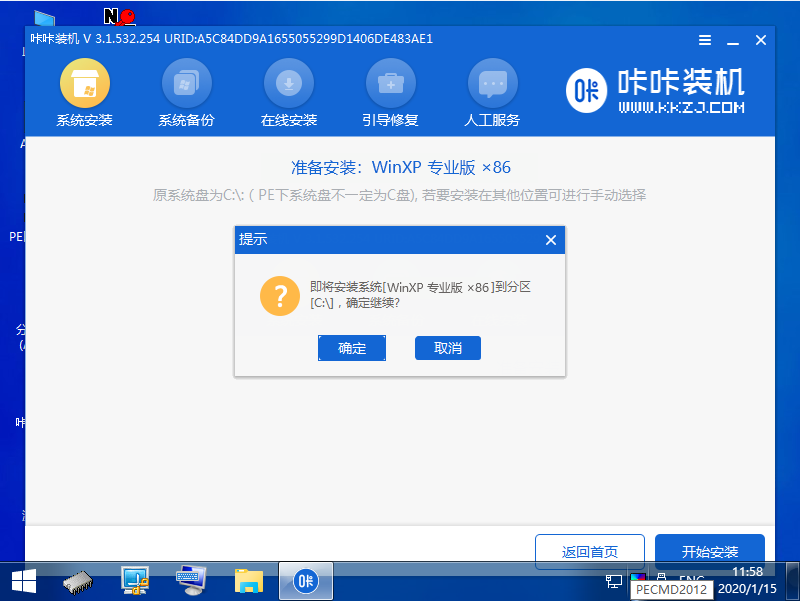This screenshot has height=601, width=800.
Task: Open 在线安装 (Online Install) feature
Action: 288,83
